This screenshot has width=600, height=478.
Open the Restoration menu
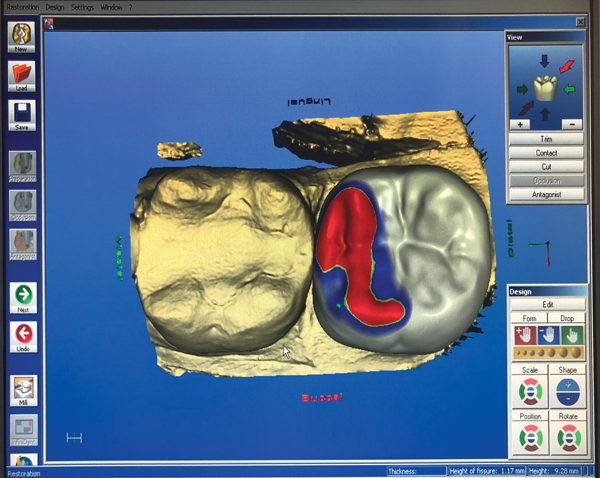[x=21, y=6]
